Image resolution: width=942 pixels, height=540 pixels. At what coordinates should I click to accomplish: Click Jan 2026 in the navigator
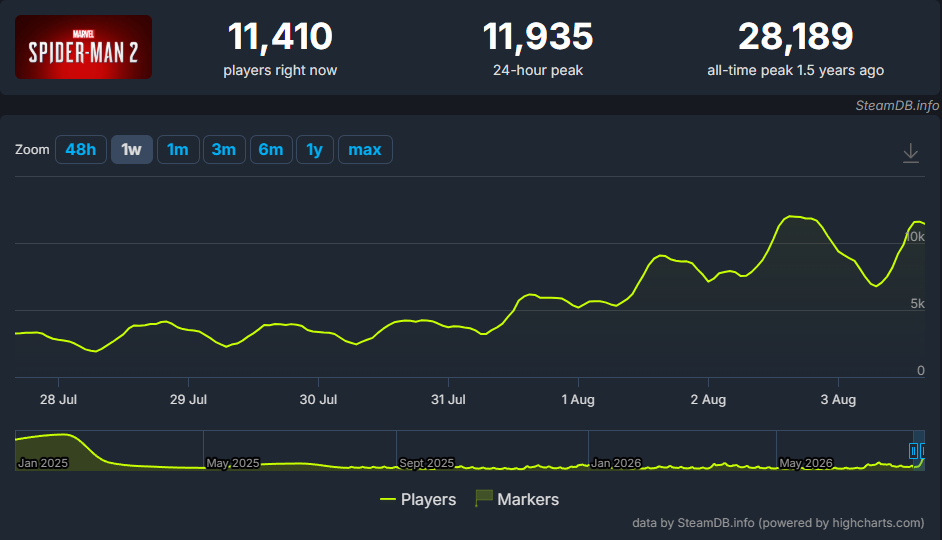tap(616, 463)
